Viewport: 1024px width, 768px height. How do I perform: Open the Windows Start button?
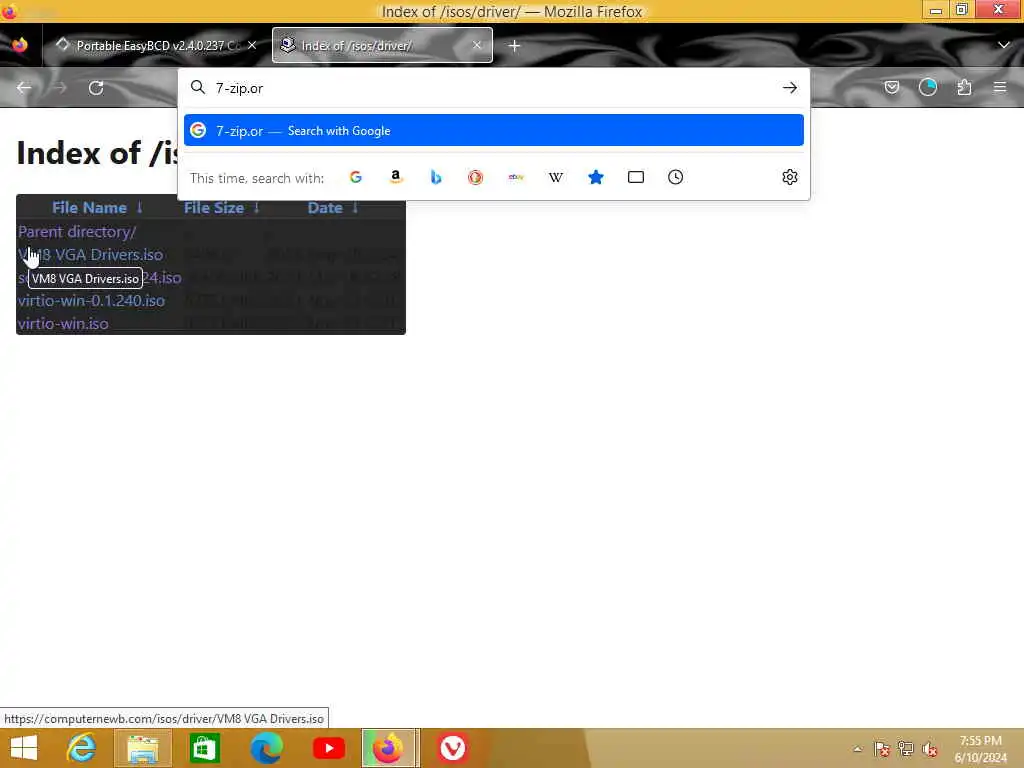coord(24,748)
